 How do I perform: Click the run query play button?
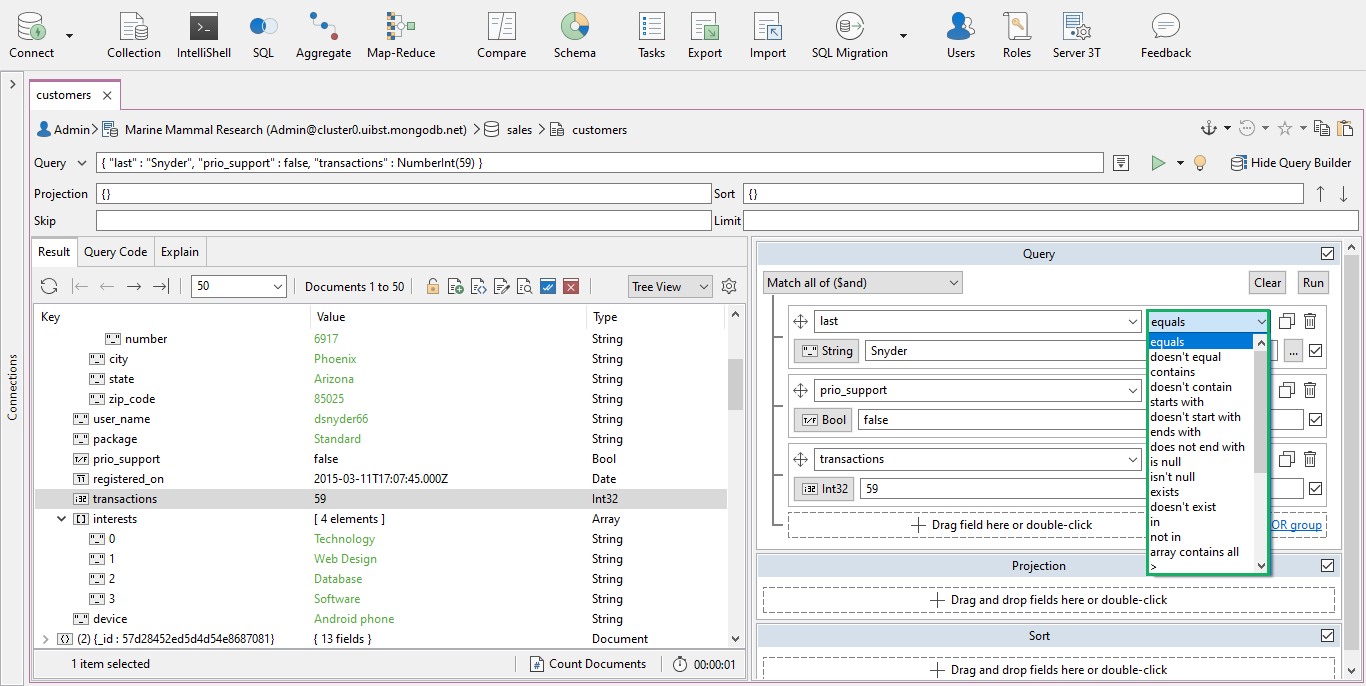click(1158, 163)
